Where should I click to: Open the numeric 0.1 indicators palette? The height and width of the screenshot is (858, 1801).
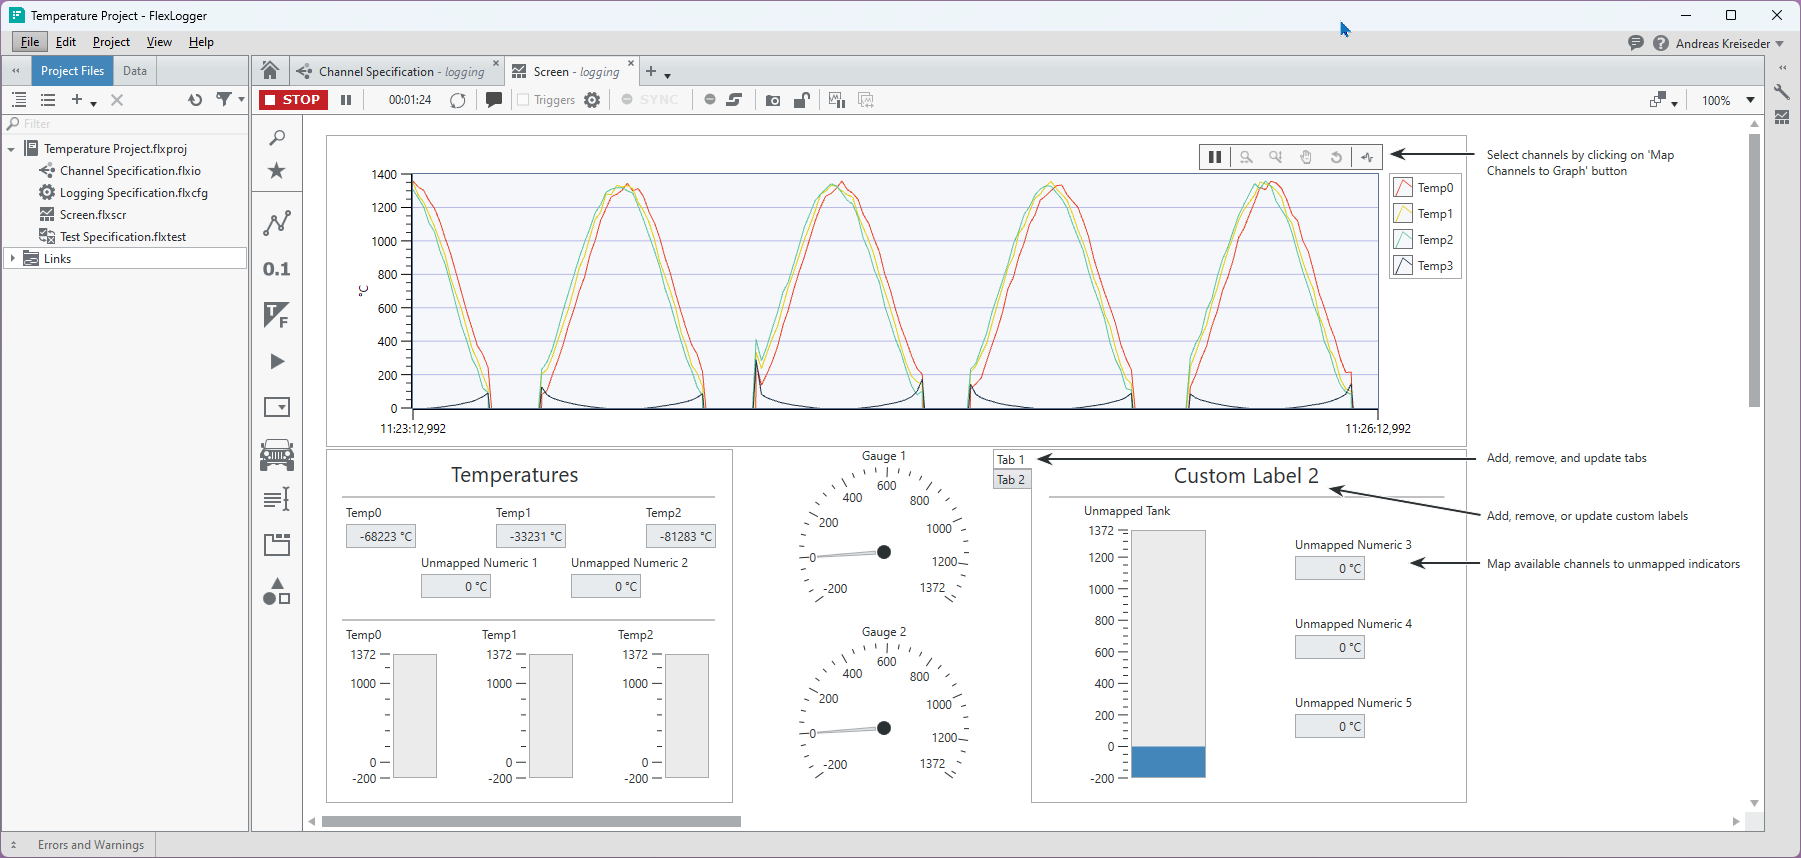tap(277, 269)
